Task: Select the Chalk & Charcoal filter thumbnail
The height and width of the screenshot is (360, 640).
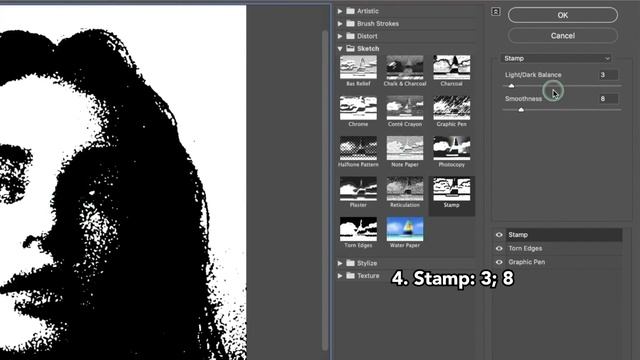Action: click(x=405, y=67)
